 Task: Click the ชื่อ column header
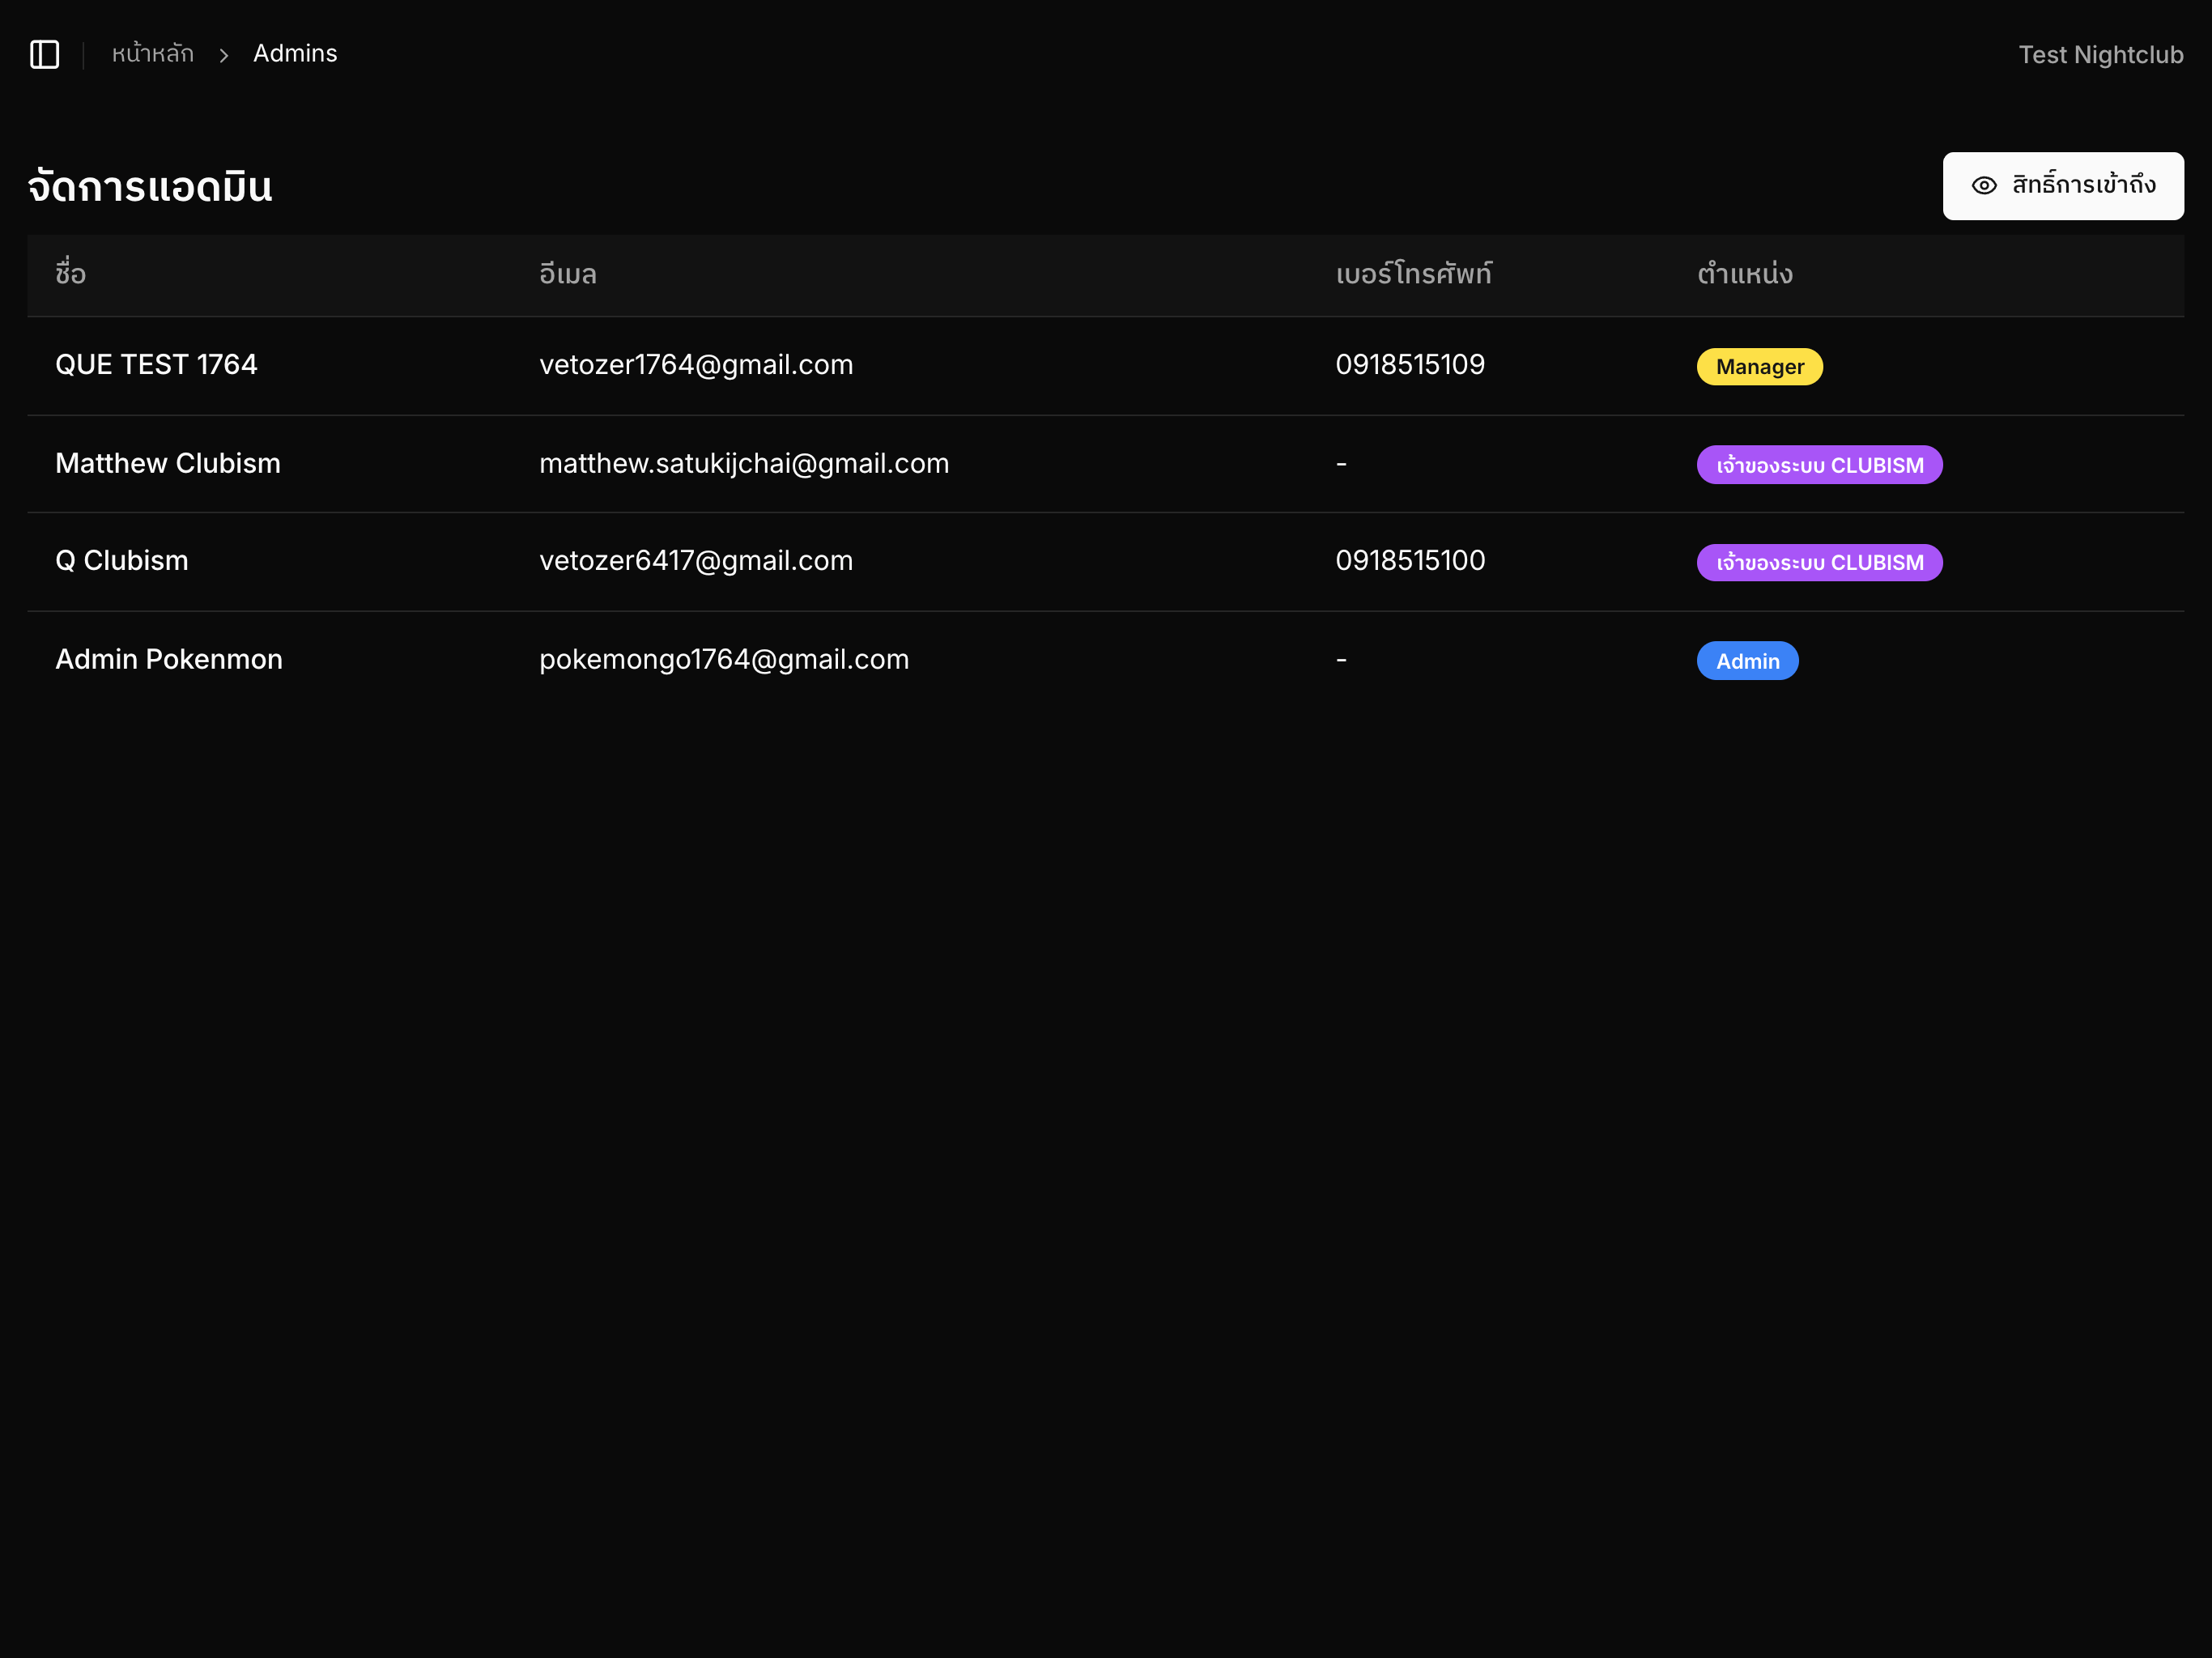(x=71, y=273)
